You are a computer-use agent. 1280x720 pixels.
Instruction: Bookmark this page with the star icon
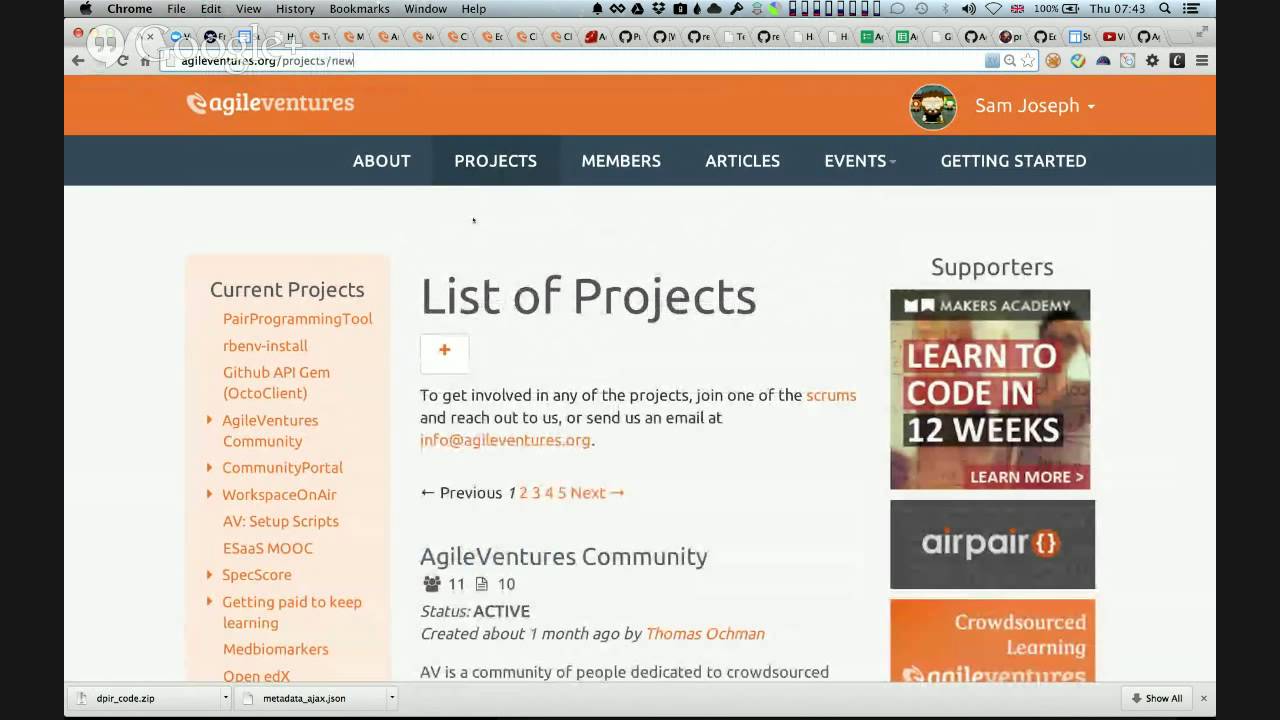(1028, 61)
